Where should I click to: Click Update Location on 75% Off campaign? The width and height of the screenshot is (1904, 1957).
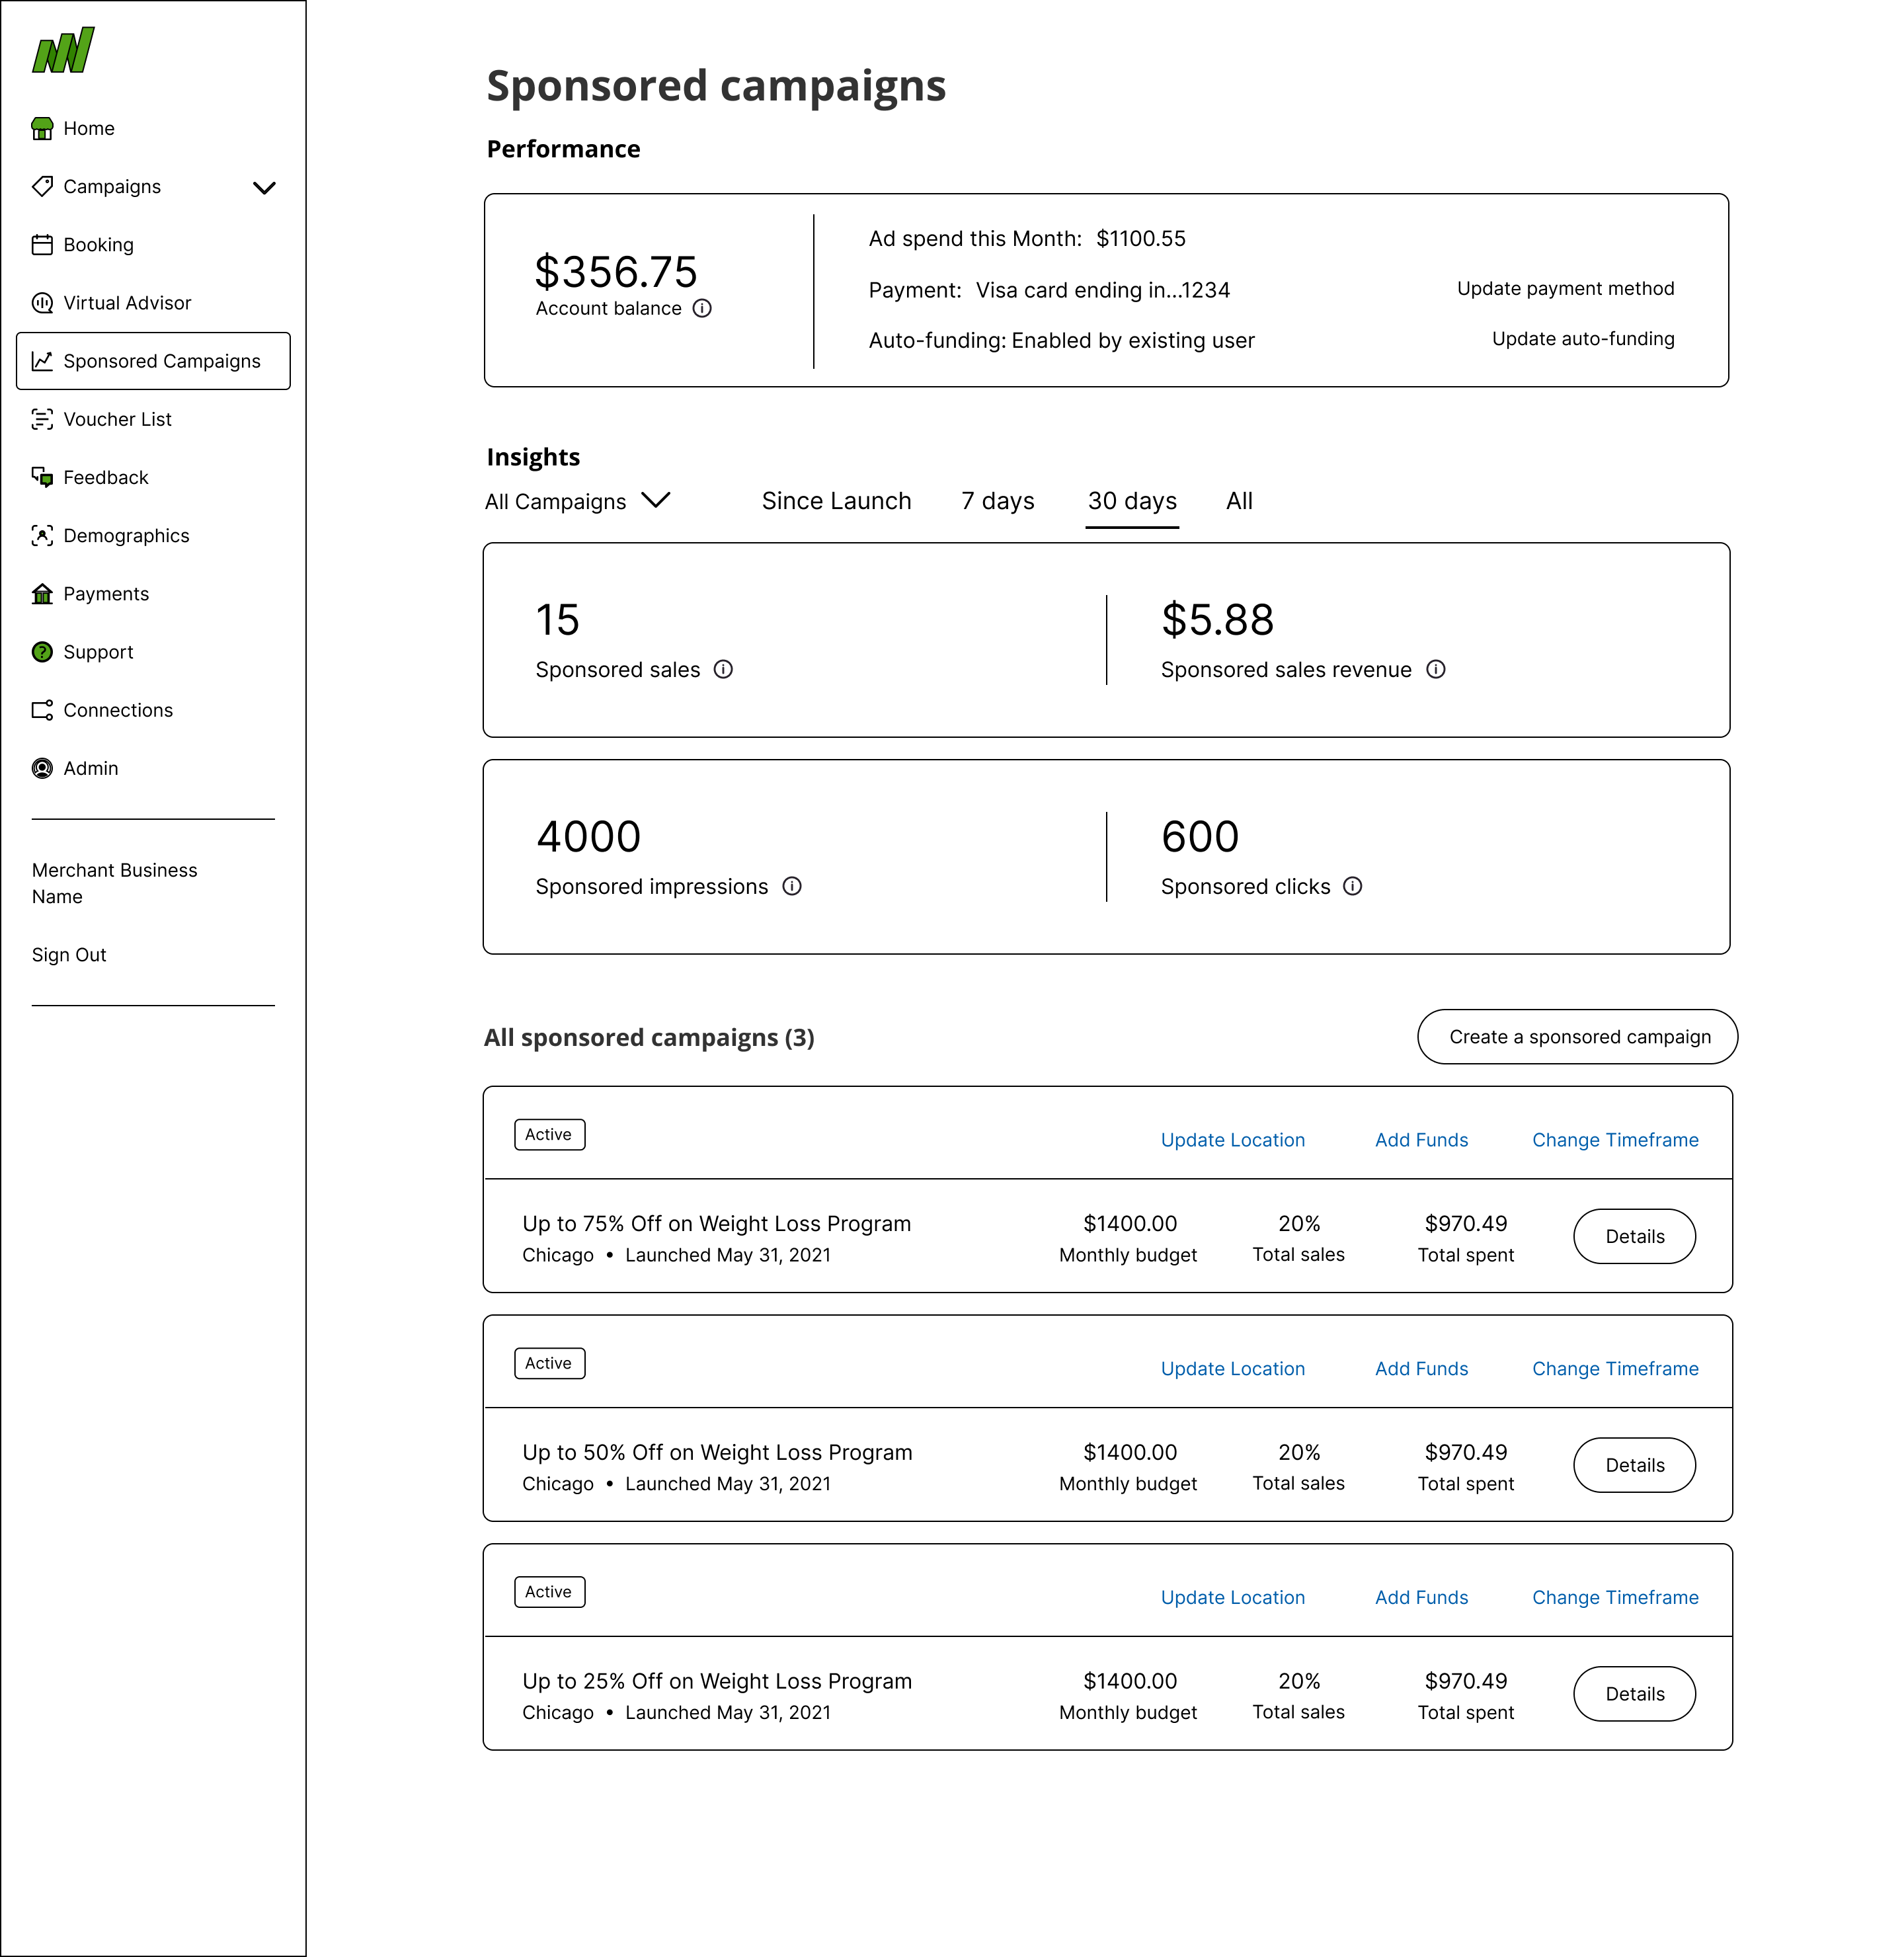1232,1140
